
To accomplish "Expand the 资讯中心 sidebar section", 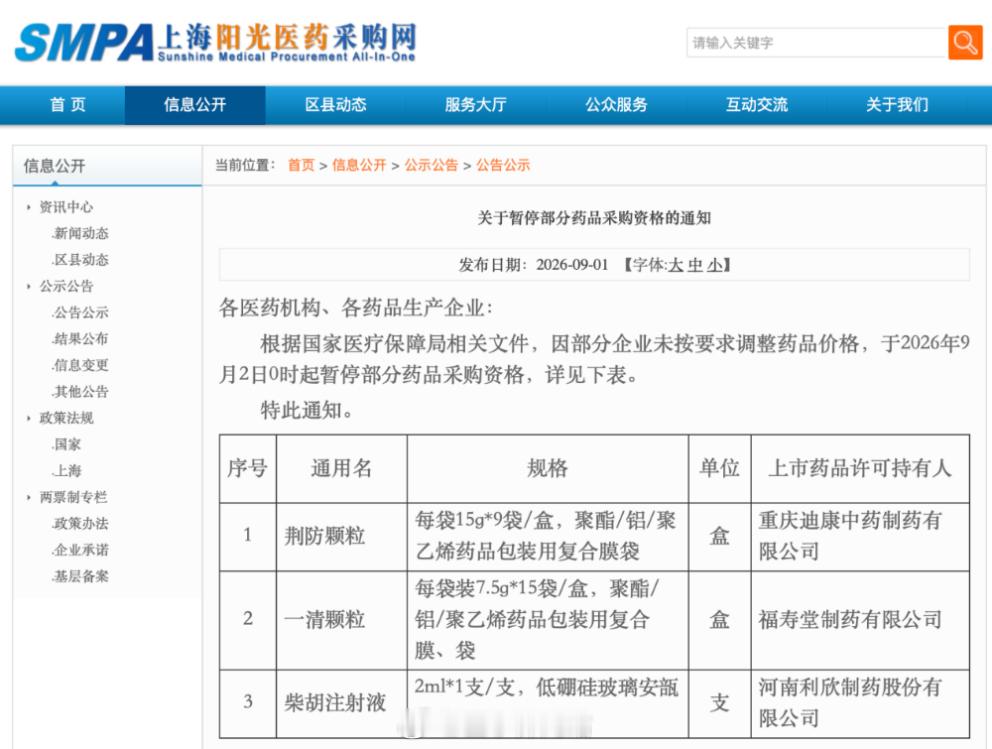I will coord(66,207).
